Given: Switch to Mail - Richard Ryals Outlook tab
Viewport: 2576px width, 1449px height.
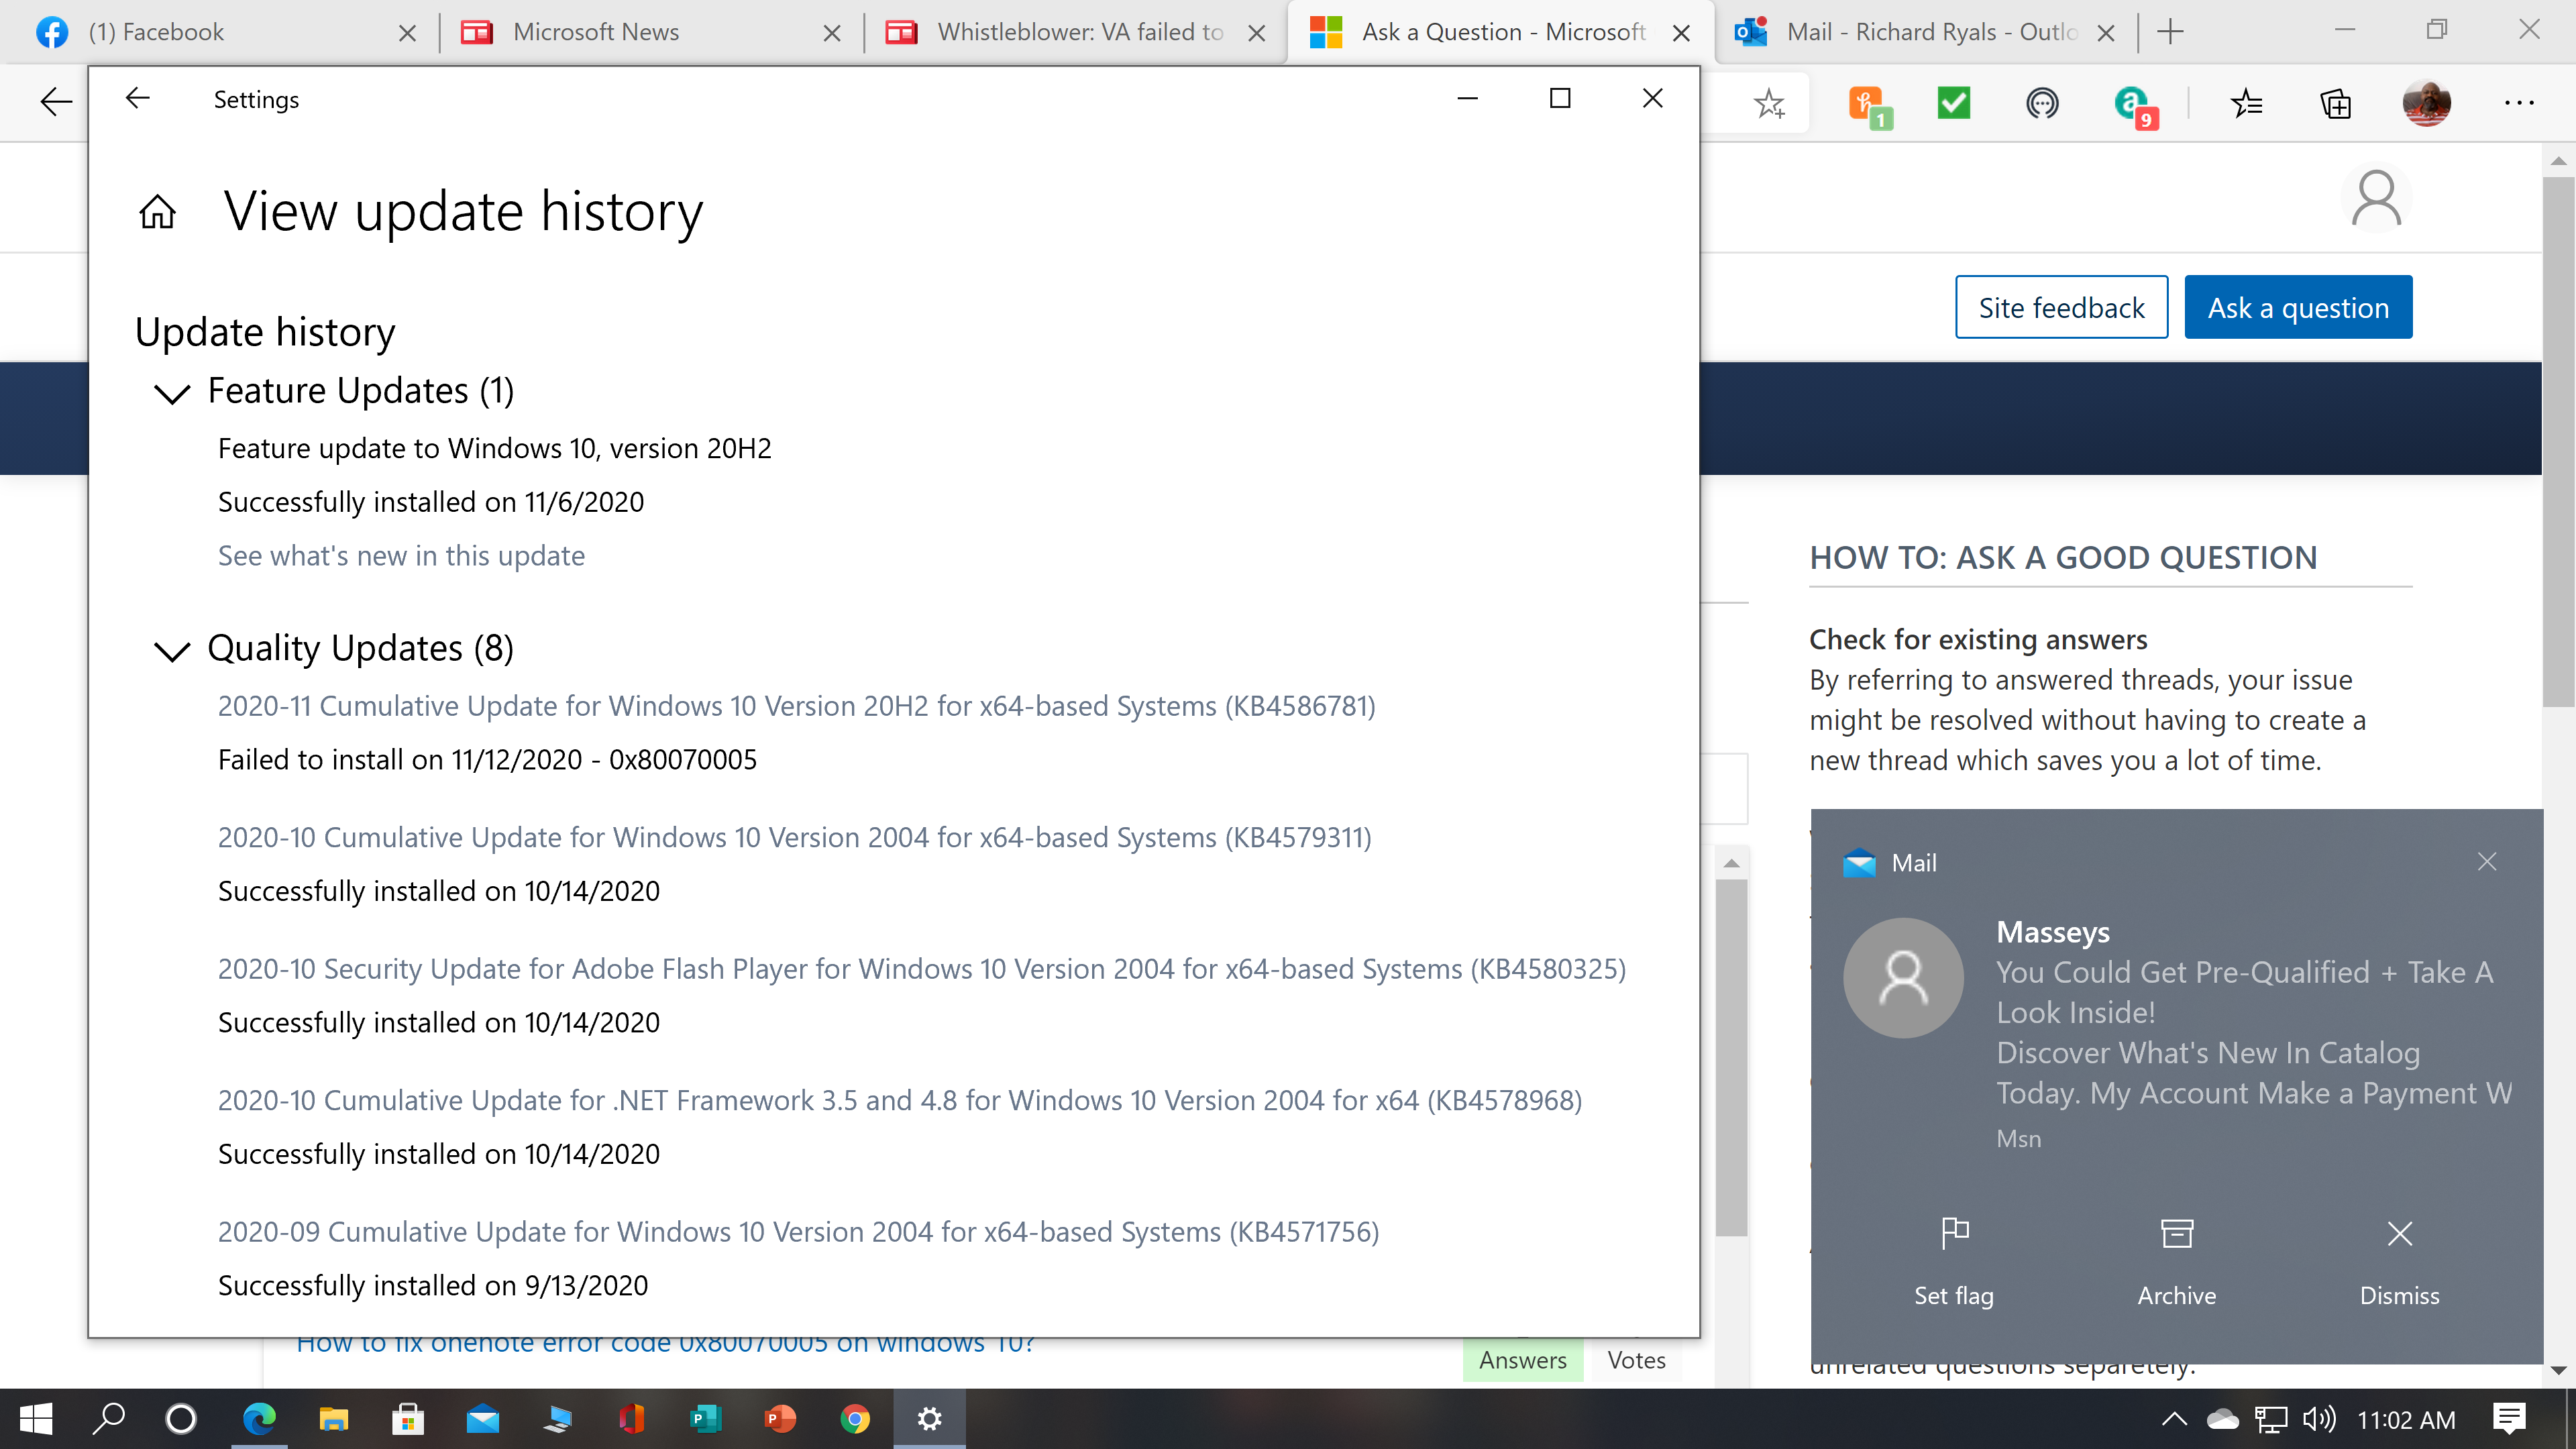Looking at the screenshot, I should (x=1930, y=32).
